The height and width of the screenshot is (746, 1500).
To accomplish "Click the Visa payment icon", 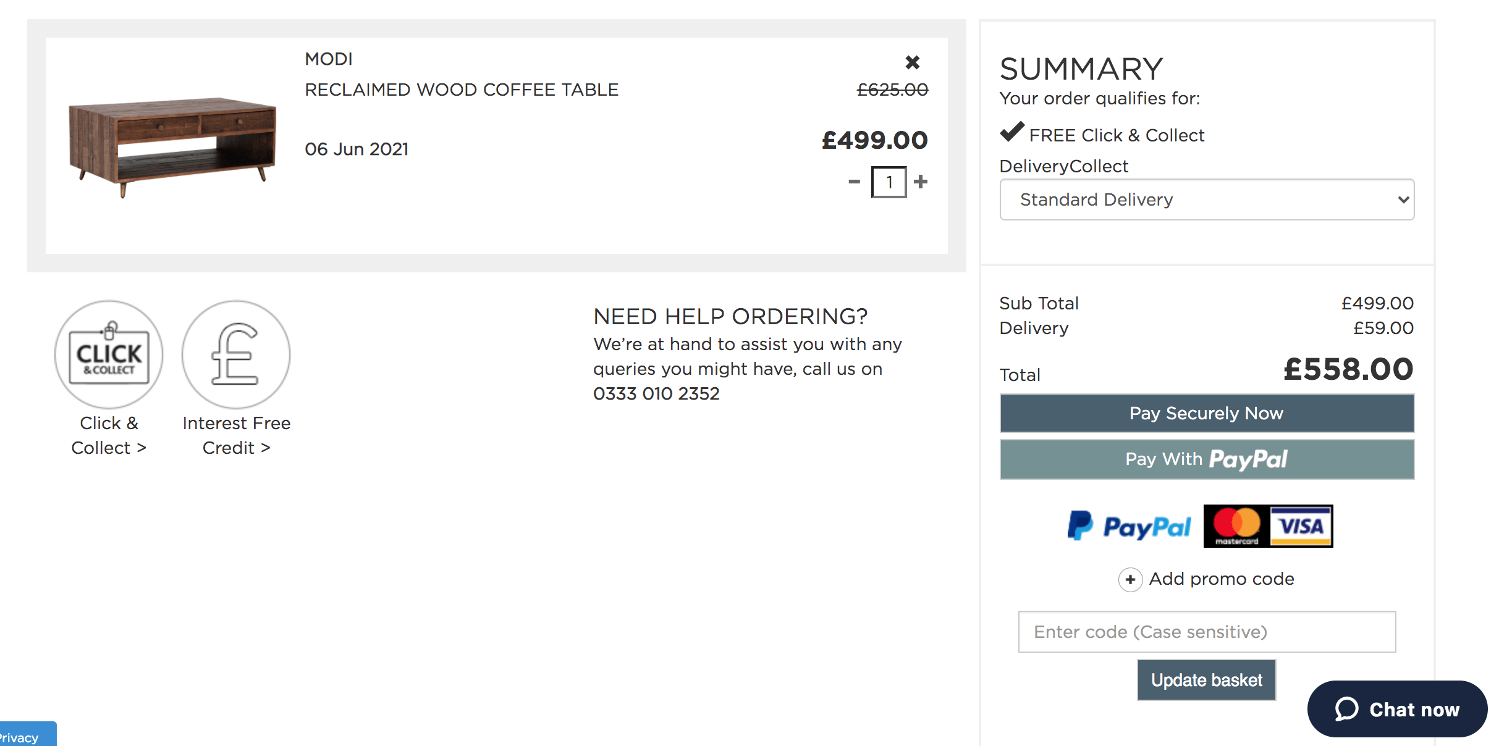I will [1300, 525].
